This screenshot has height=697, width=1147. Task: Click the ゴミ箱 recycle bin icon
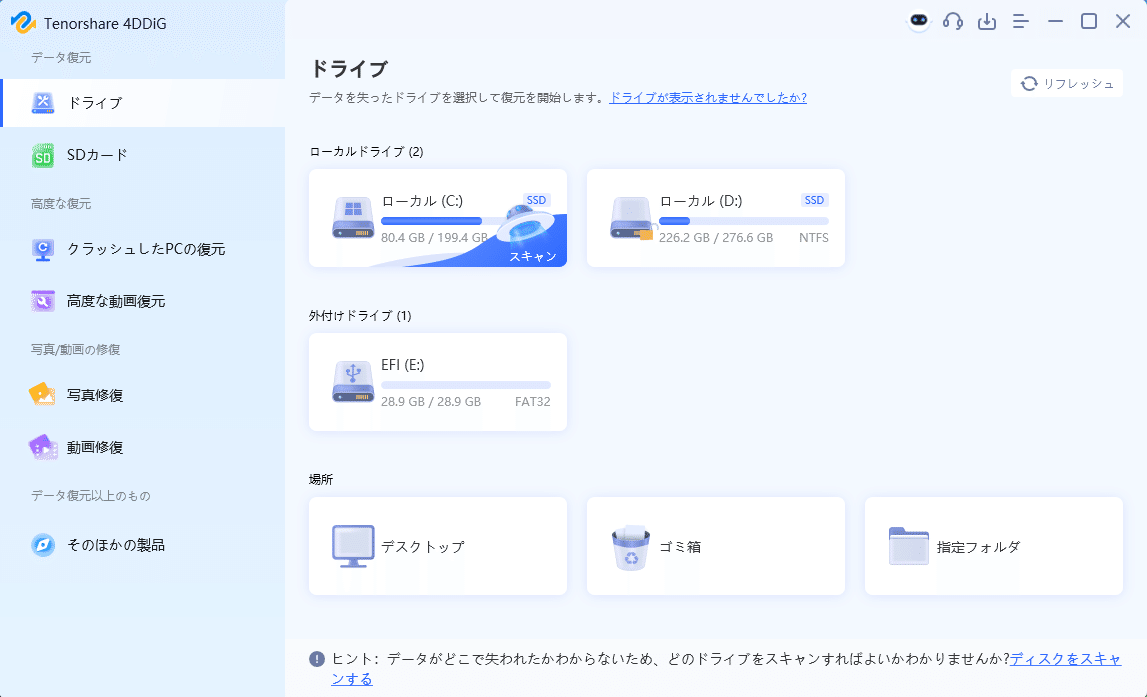[x=631, y=547]
